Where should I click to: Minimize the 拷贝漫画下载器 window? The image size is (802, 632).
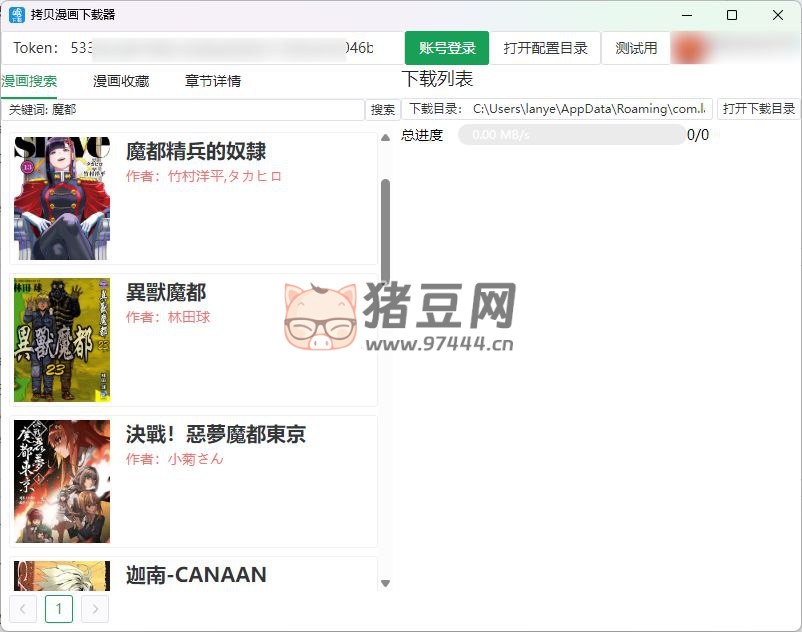point(687,15)
